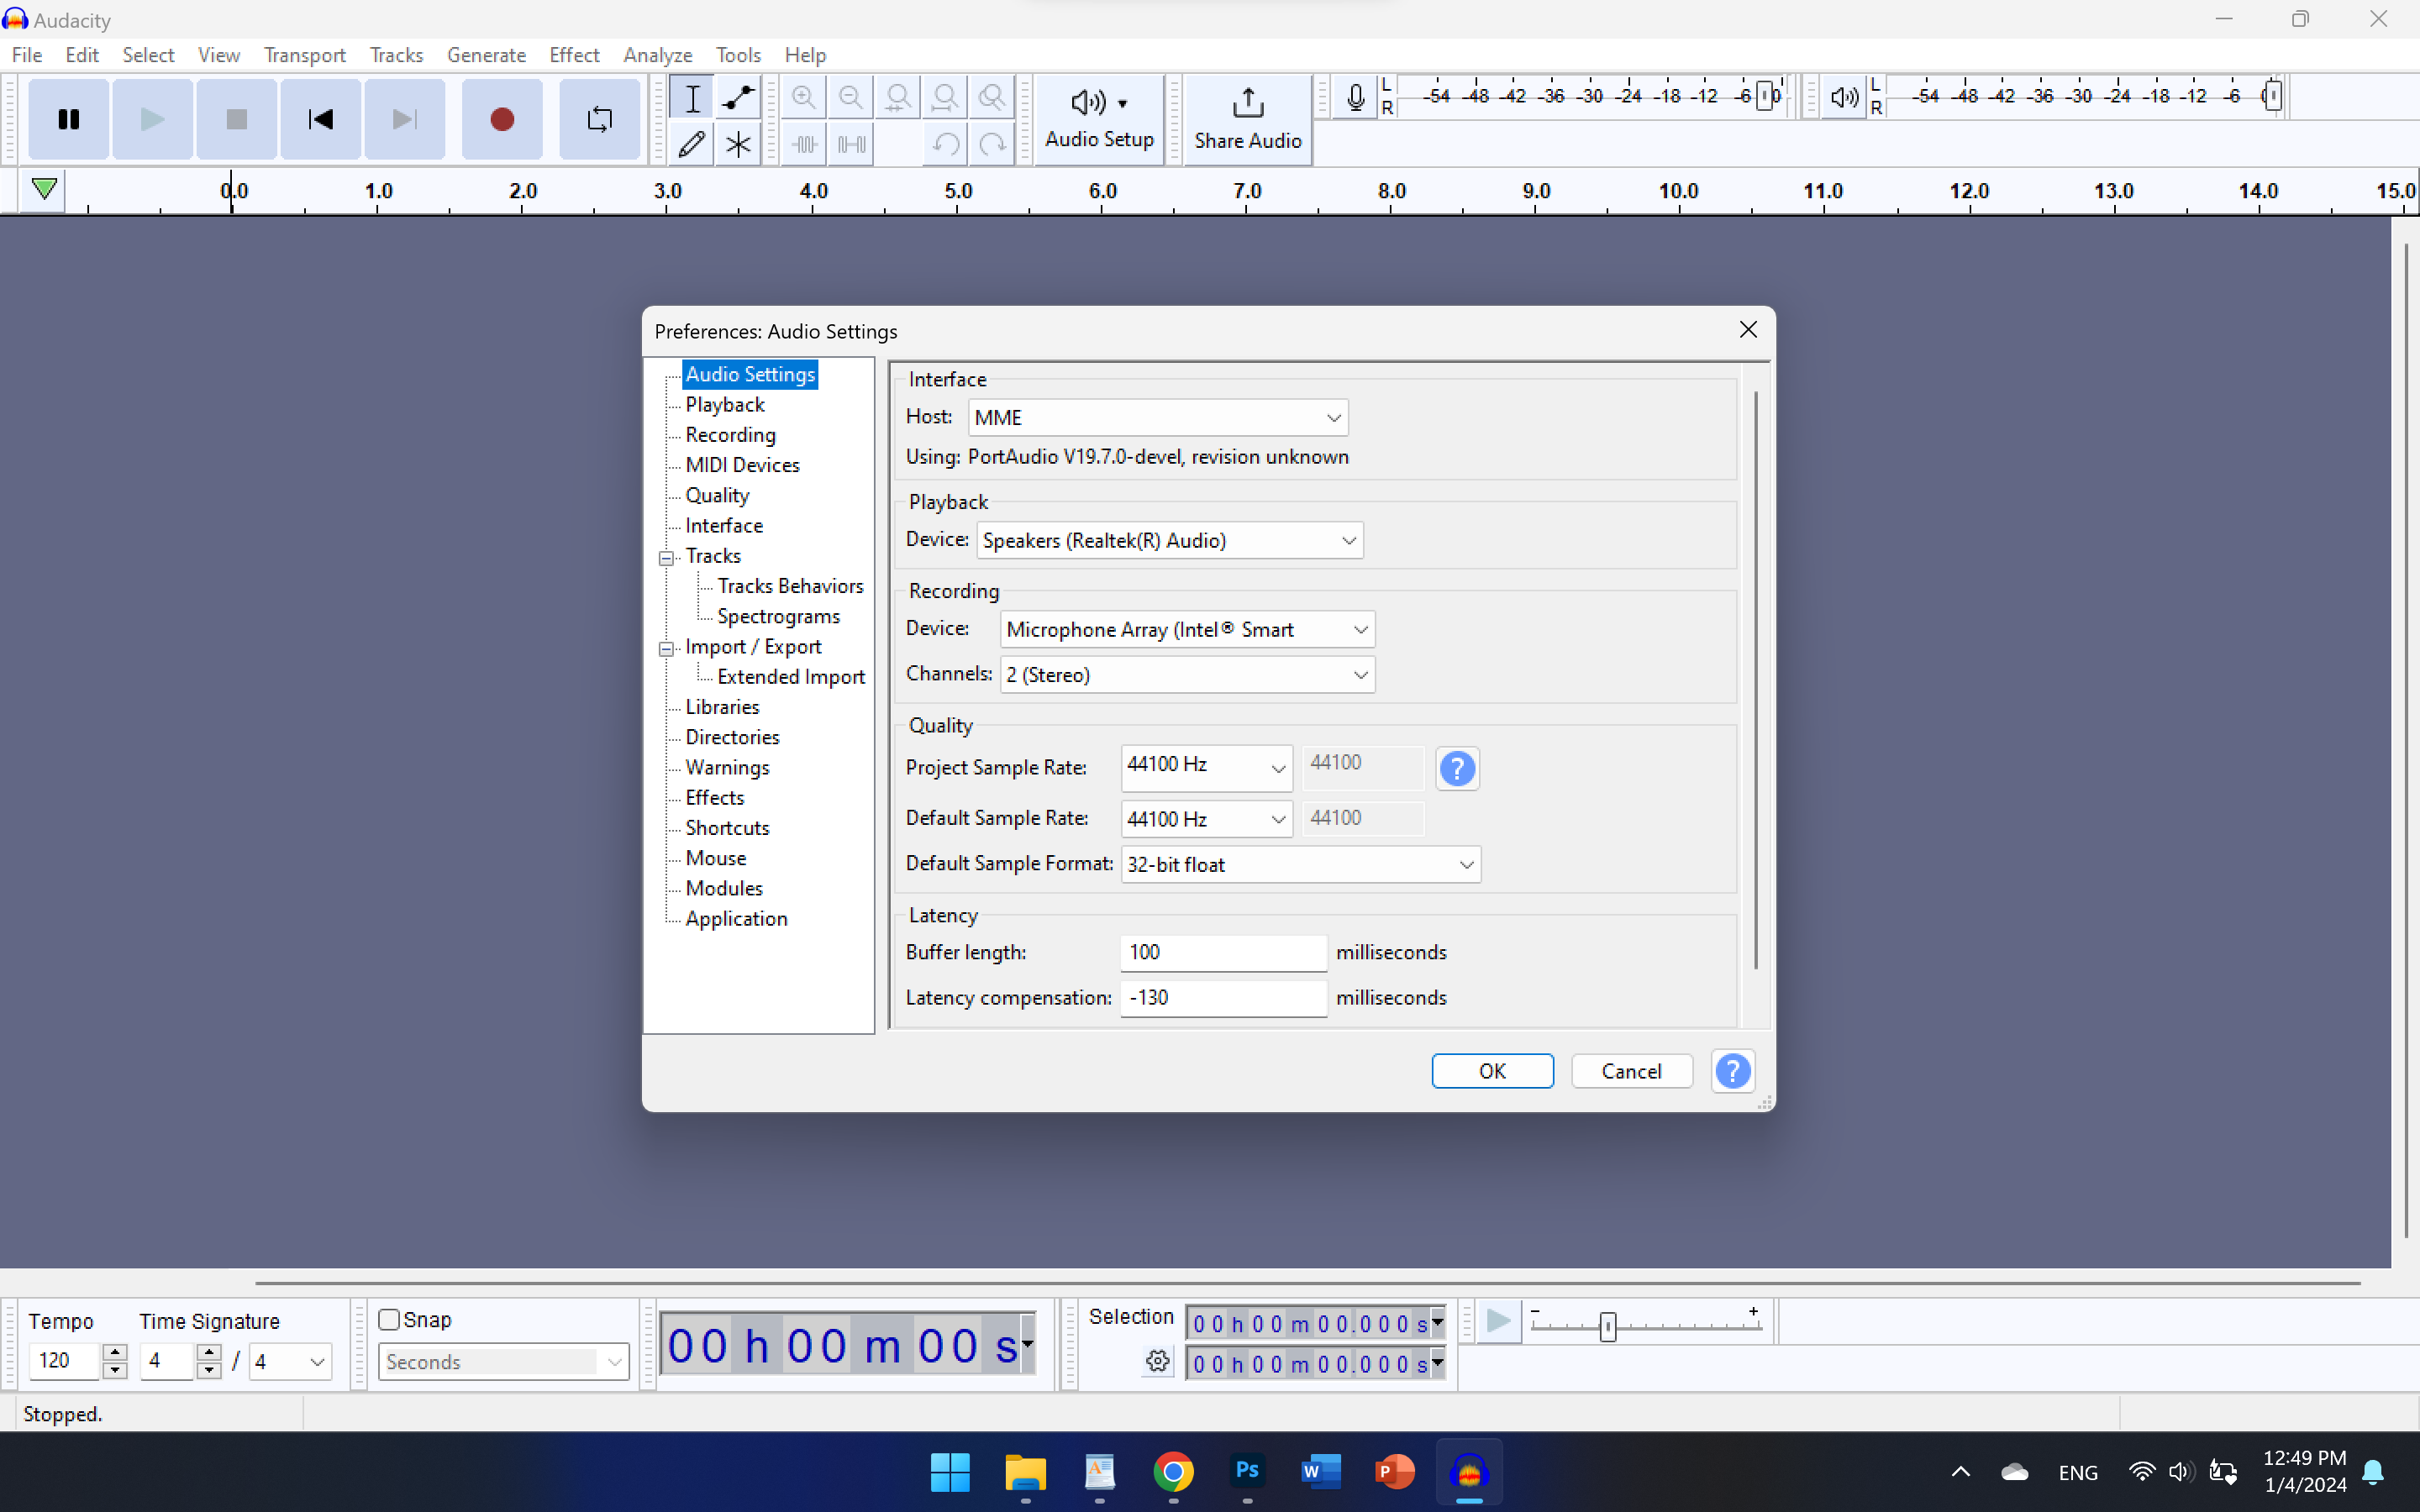
Task: Collapse the Import / Export tree node
Action: [666, 649]
